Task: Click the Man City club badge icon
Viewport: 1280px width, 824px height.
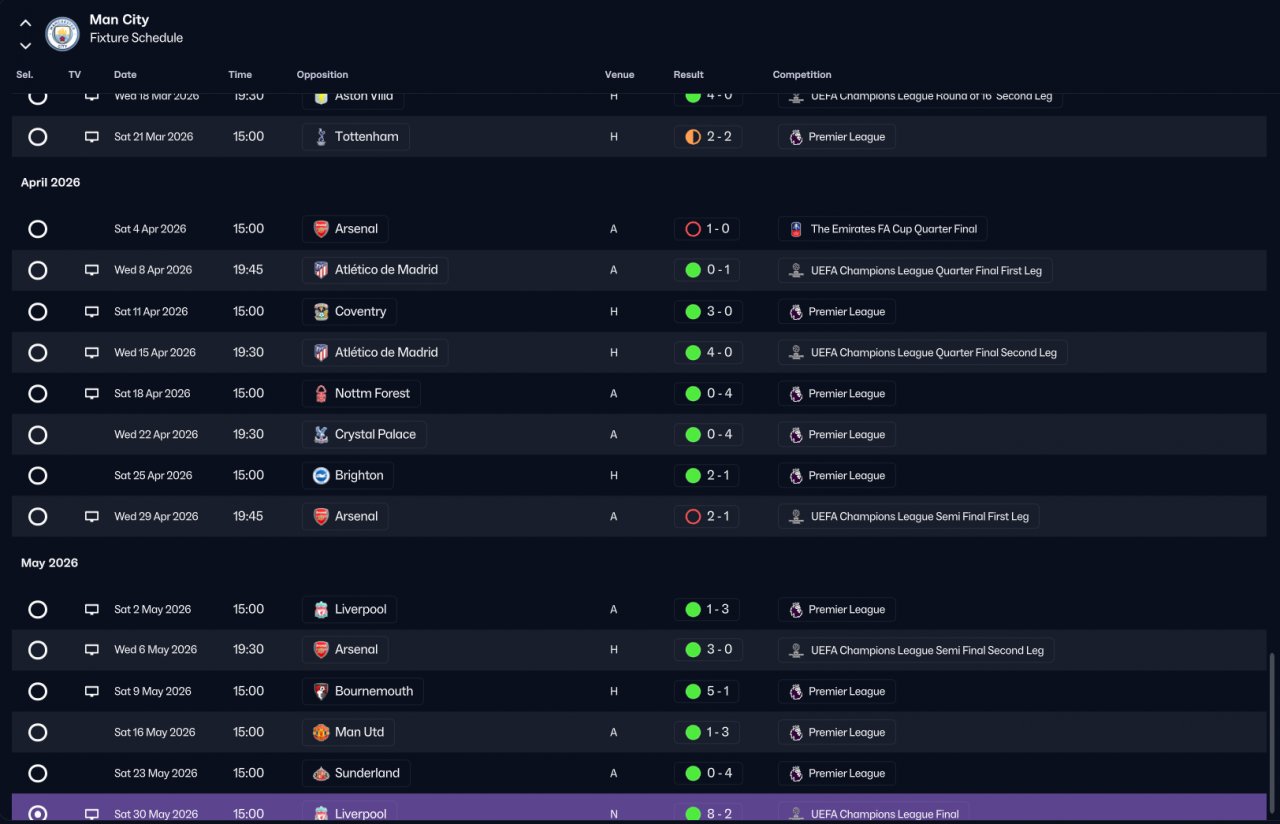Action: pyautogui.click(x=63, y=34)
